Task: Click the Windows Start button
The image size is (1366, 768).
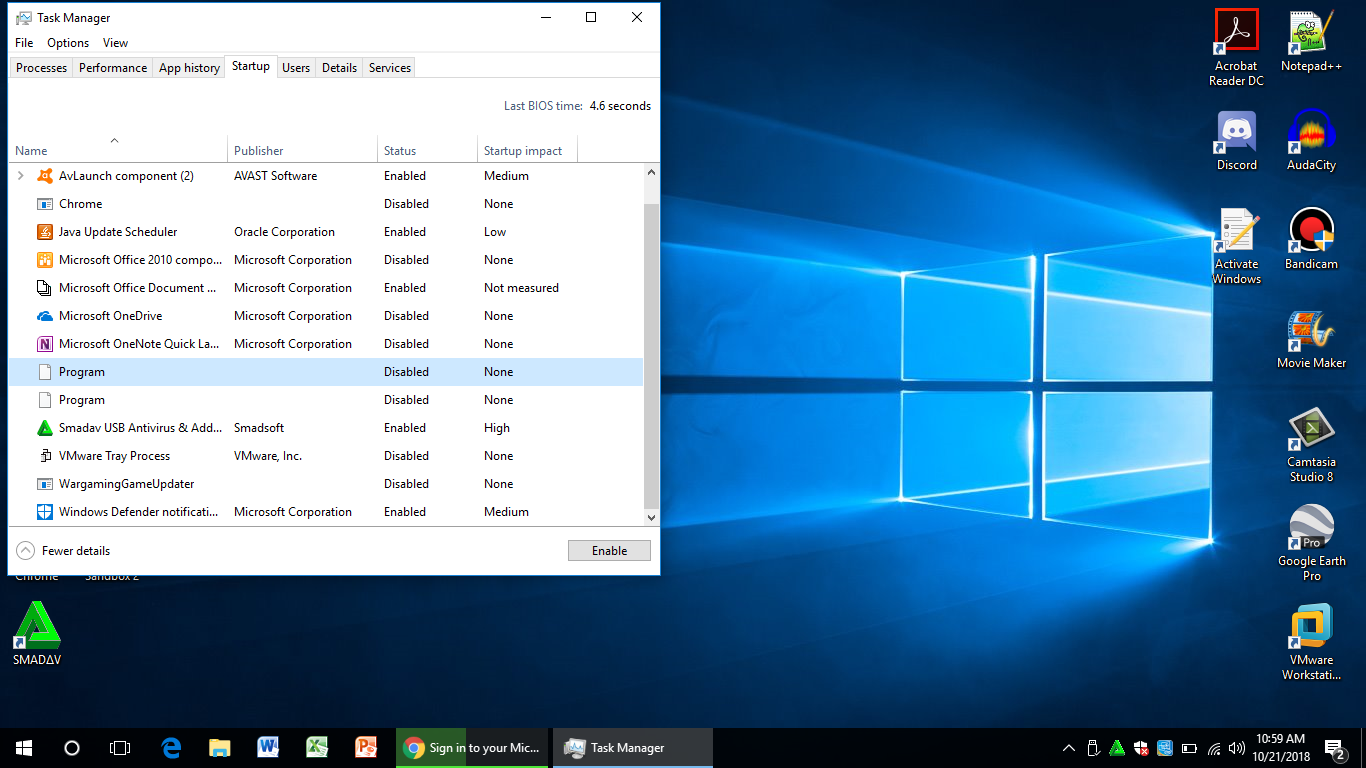Action: pyautogui.click(x=24, y=748)
